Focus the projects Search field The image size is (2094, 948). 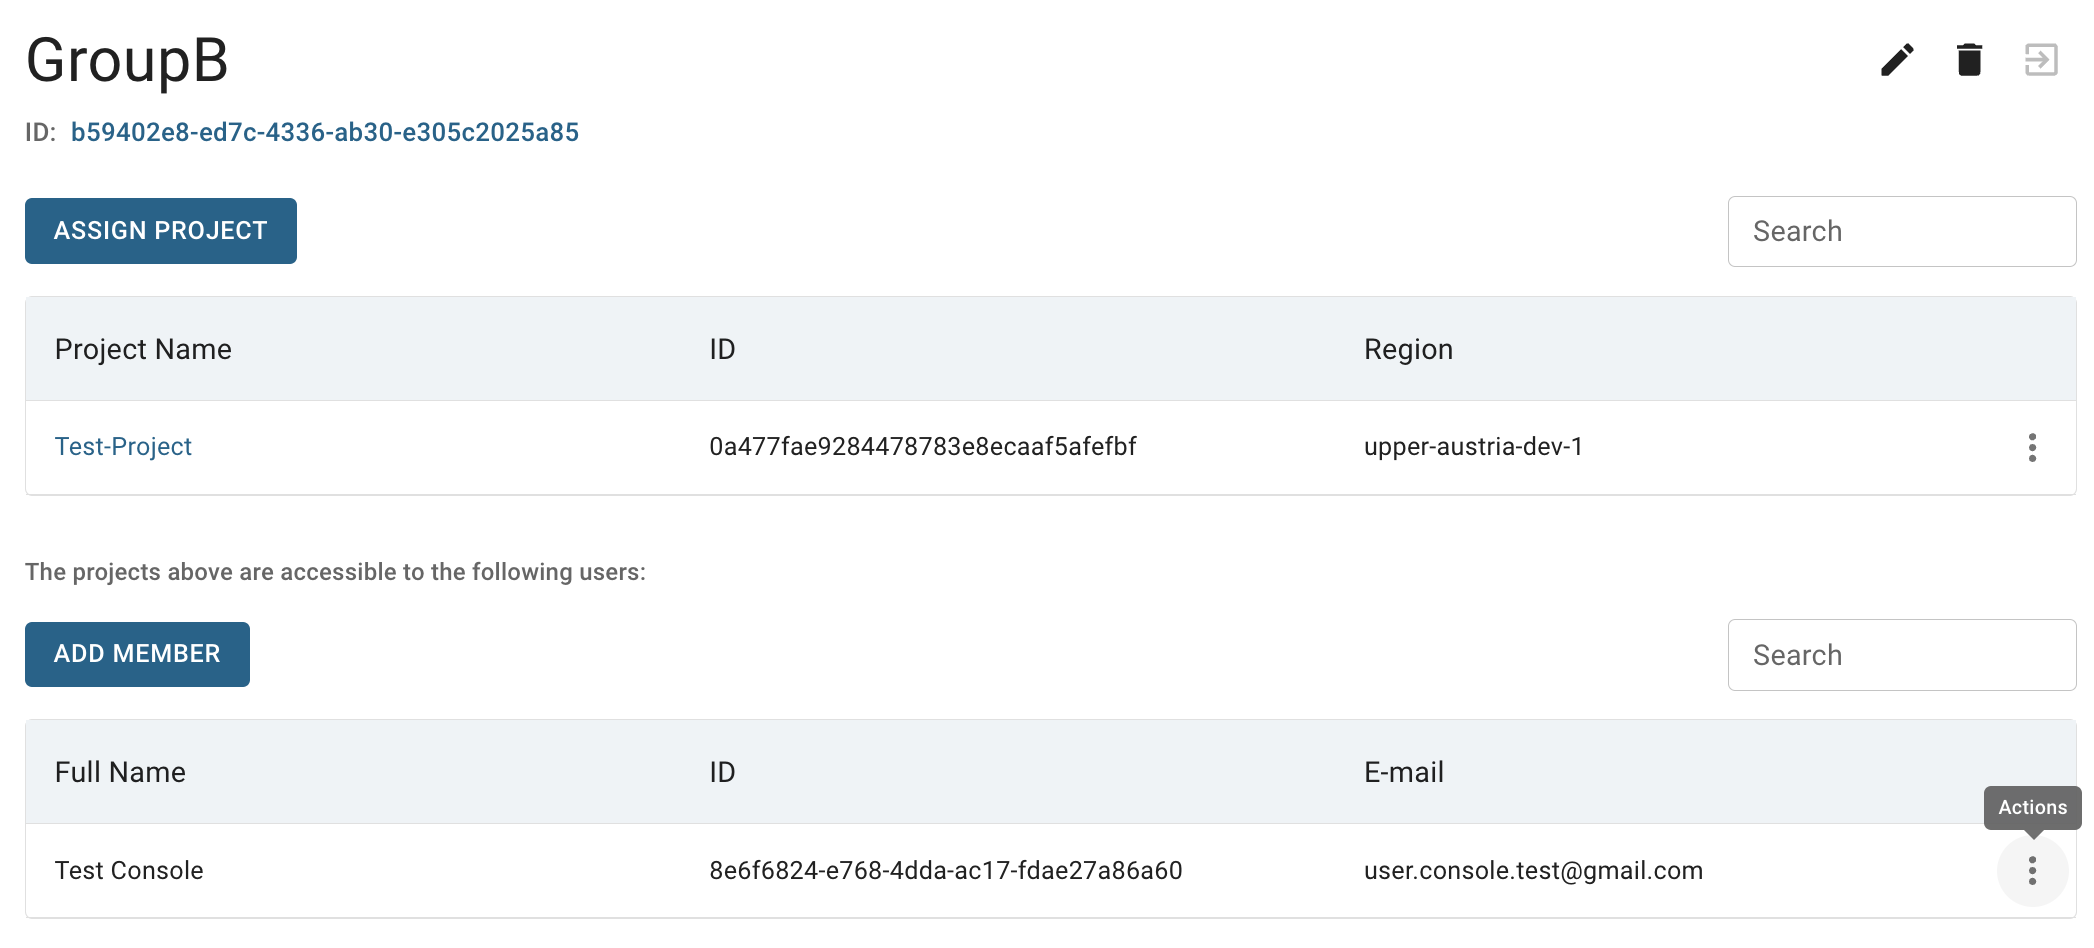pyautogui.click(x=1902, y=231)
